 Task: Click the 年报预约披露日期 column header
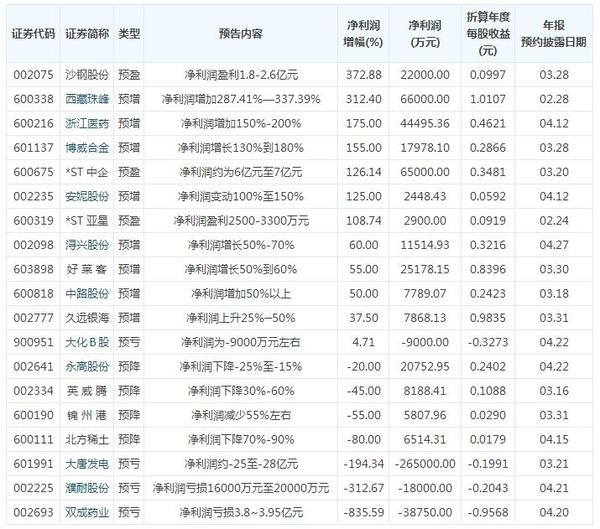pos(554,34)
